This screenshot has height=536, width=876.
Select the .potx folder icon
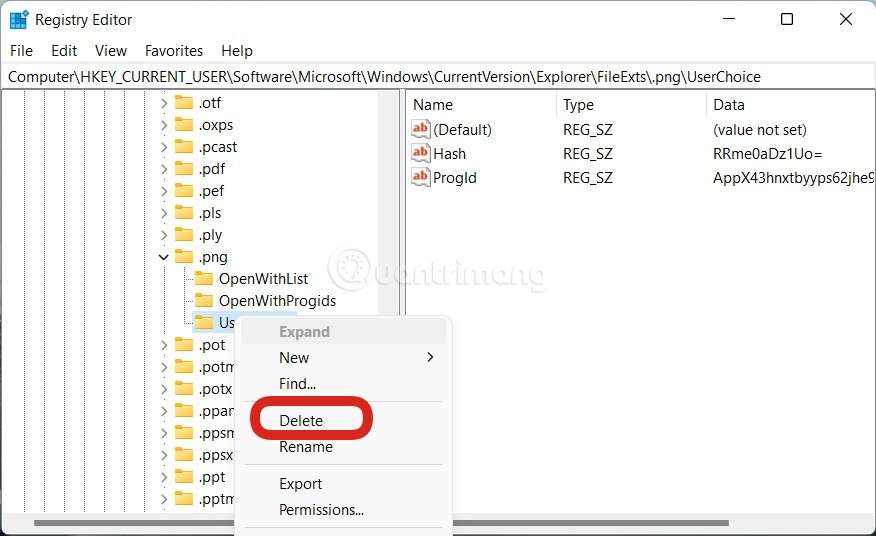(184, 388)
